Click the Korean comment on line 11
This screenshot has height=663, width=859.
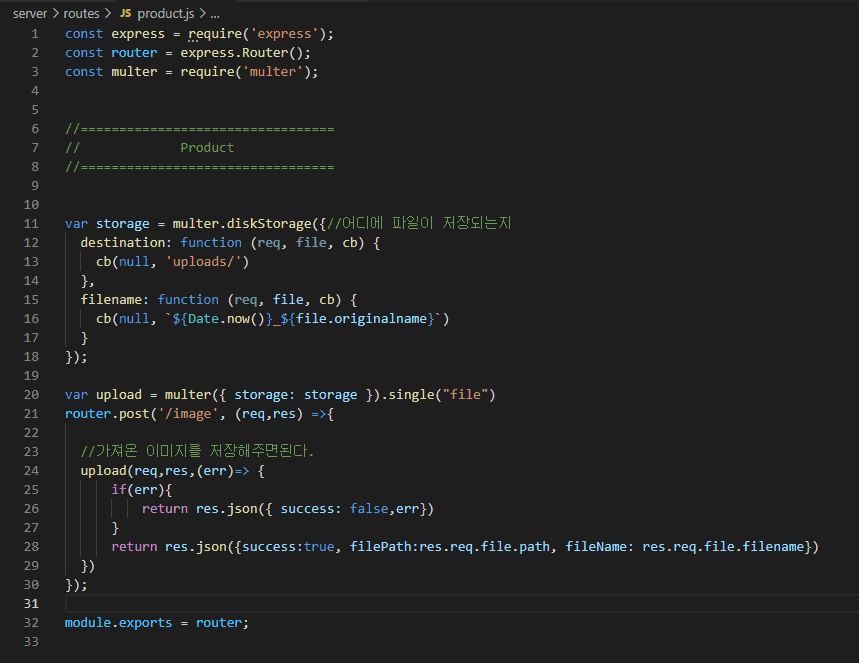tap(419, 224)
